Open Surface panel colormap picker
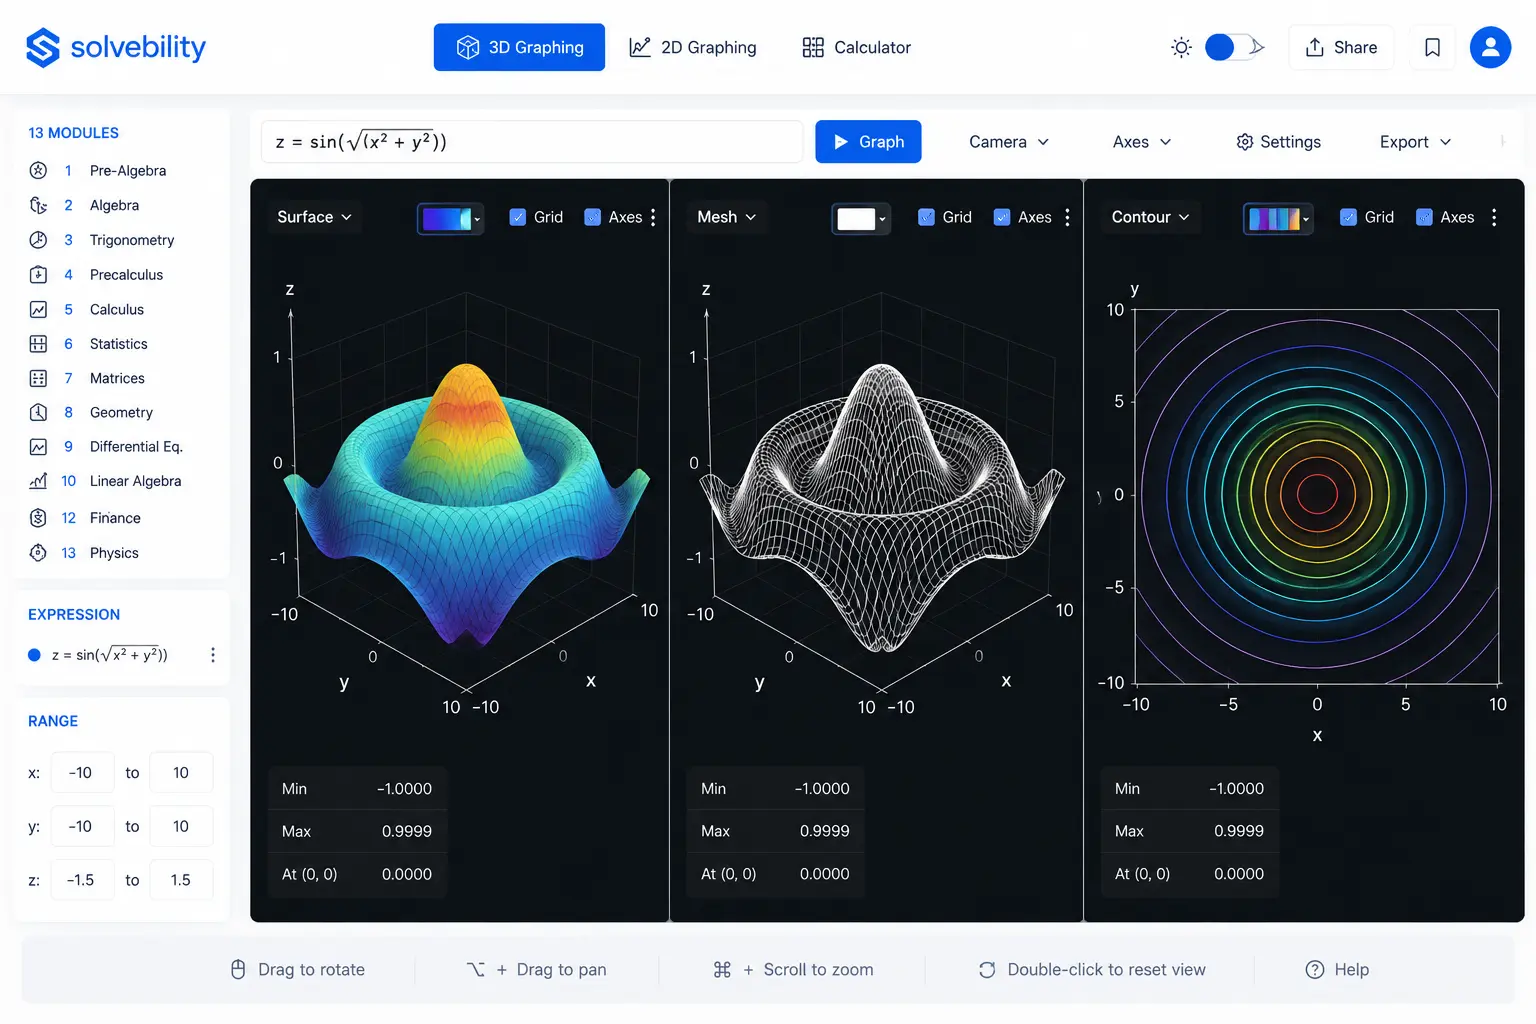1536x1024 pixels. (x=451, y=218)
